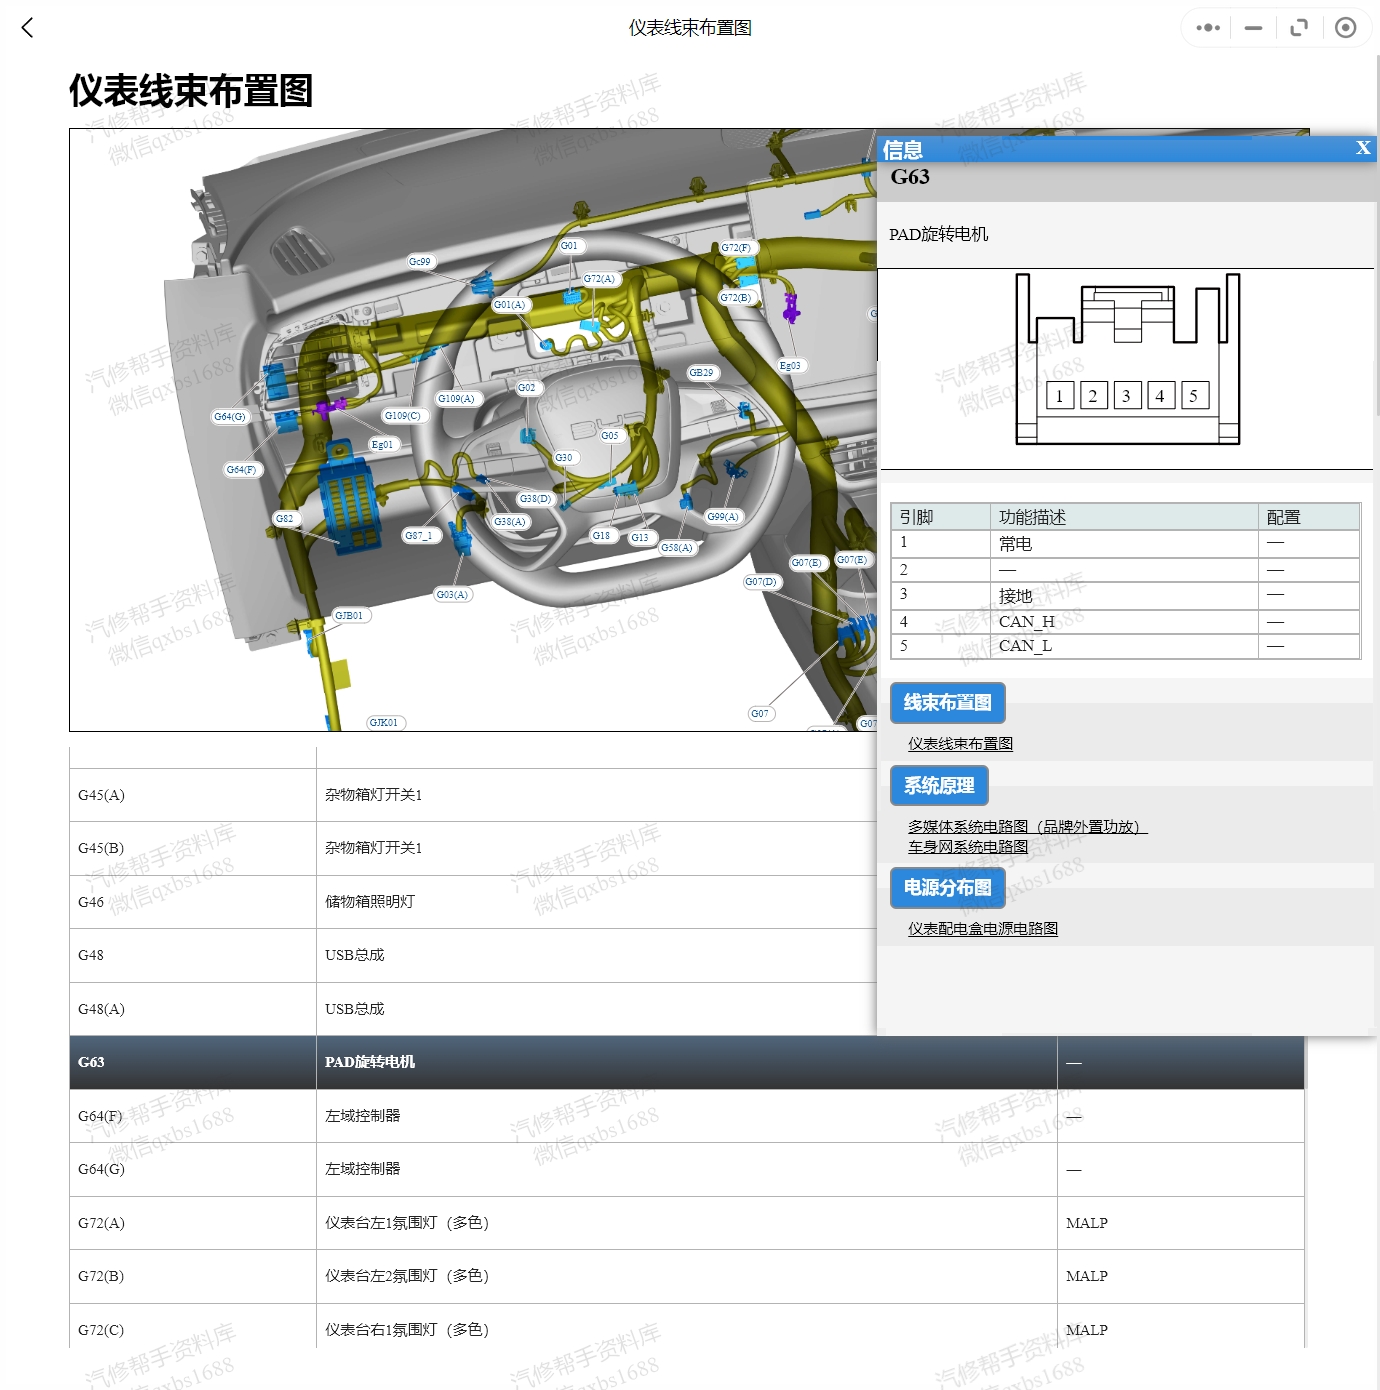Select connector label G64(G) on the diagram

230,417
